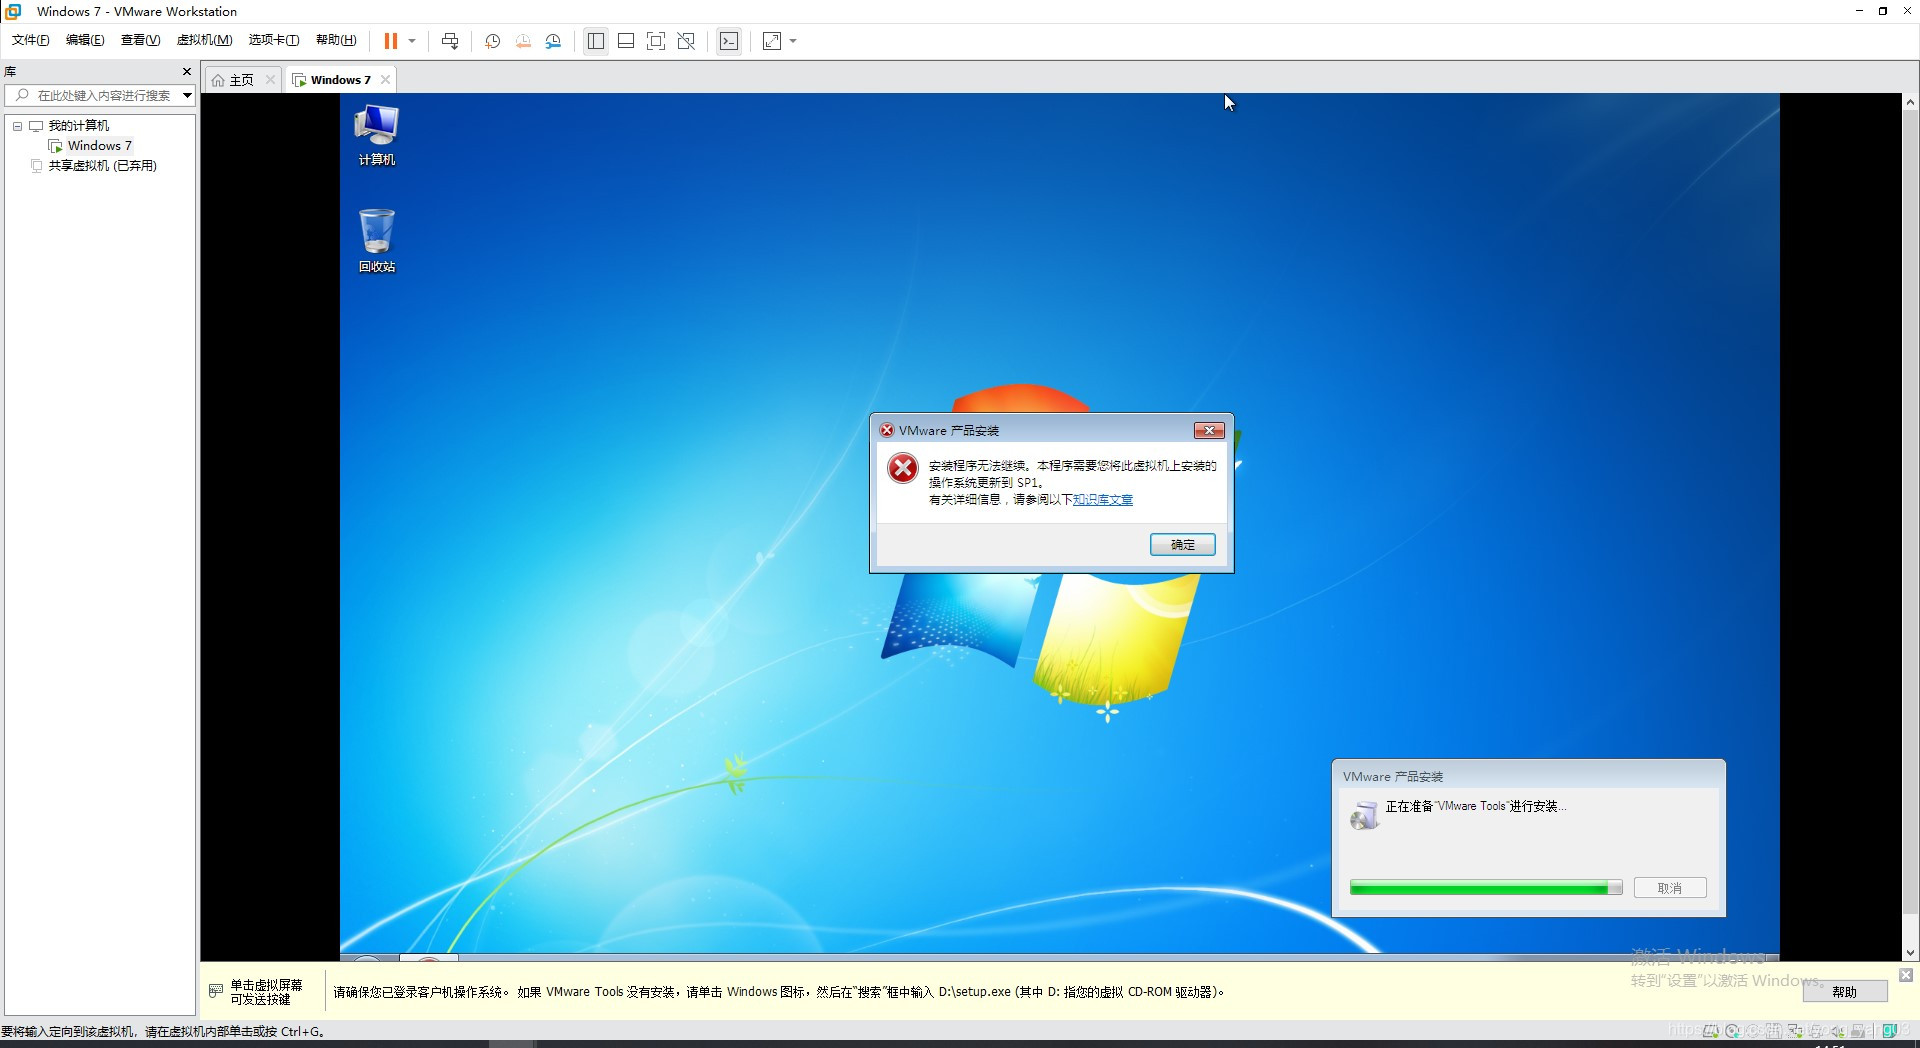Switch to Unity mode
The width and height of the screenshot is (1920, 1048).
(686, 41)
